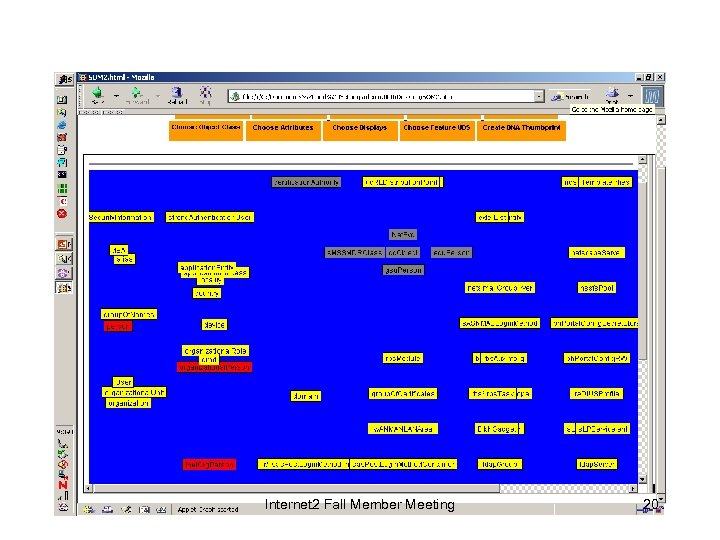Select the gray certificationAuthority node
This screenshot has width=720, height=540.
click(306, 182)
